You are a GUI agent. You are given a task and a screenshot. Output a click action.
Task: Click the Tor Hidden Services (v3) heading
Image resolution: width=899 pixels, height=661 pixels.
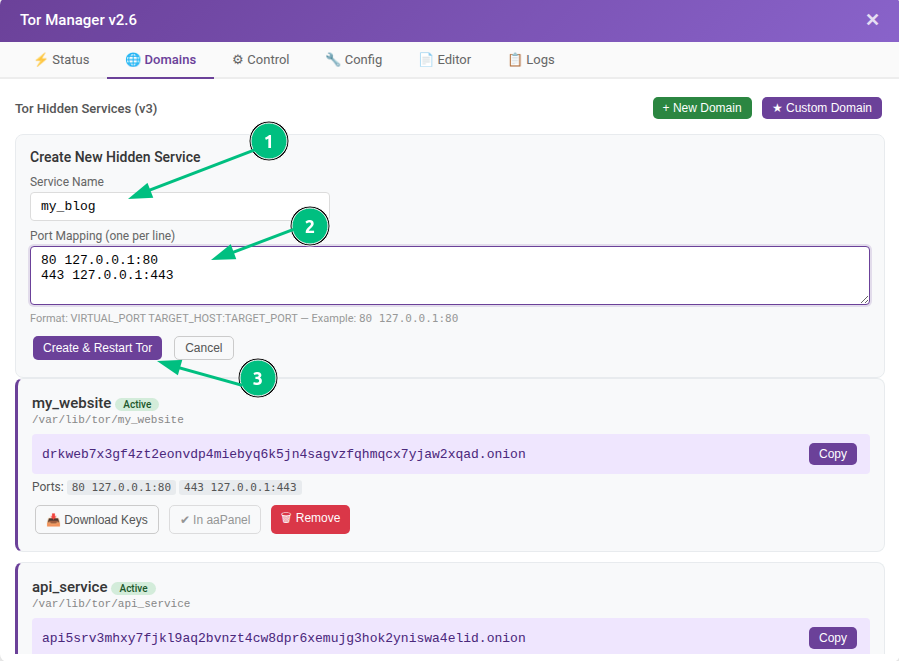(86, 108)
